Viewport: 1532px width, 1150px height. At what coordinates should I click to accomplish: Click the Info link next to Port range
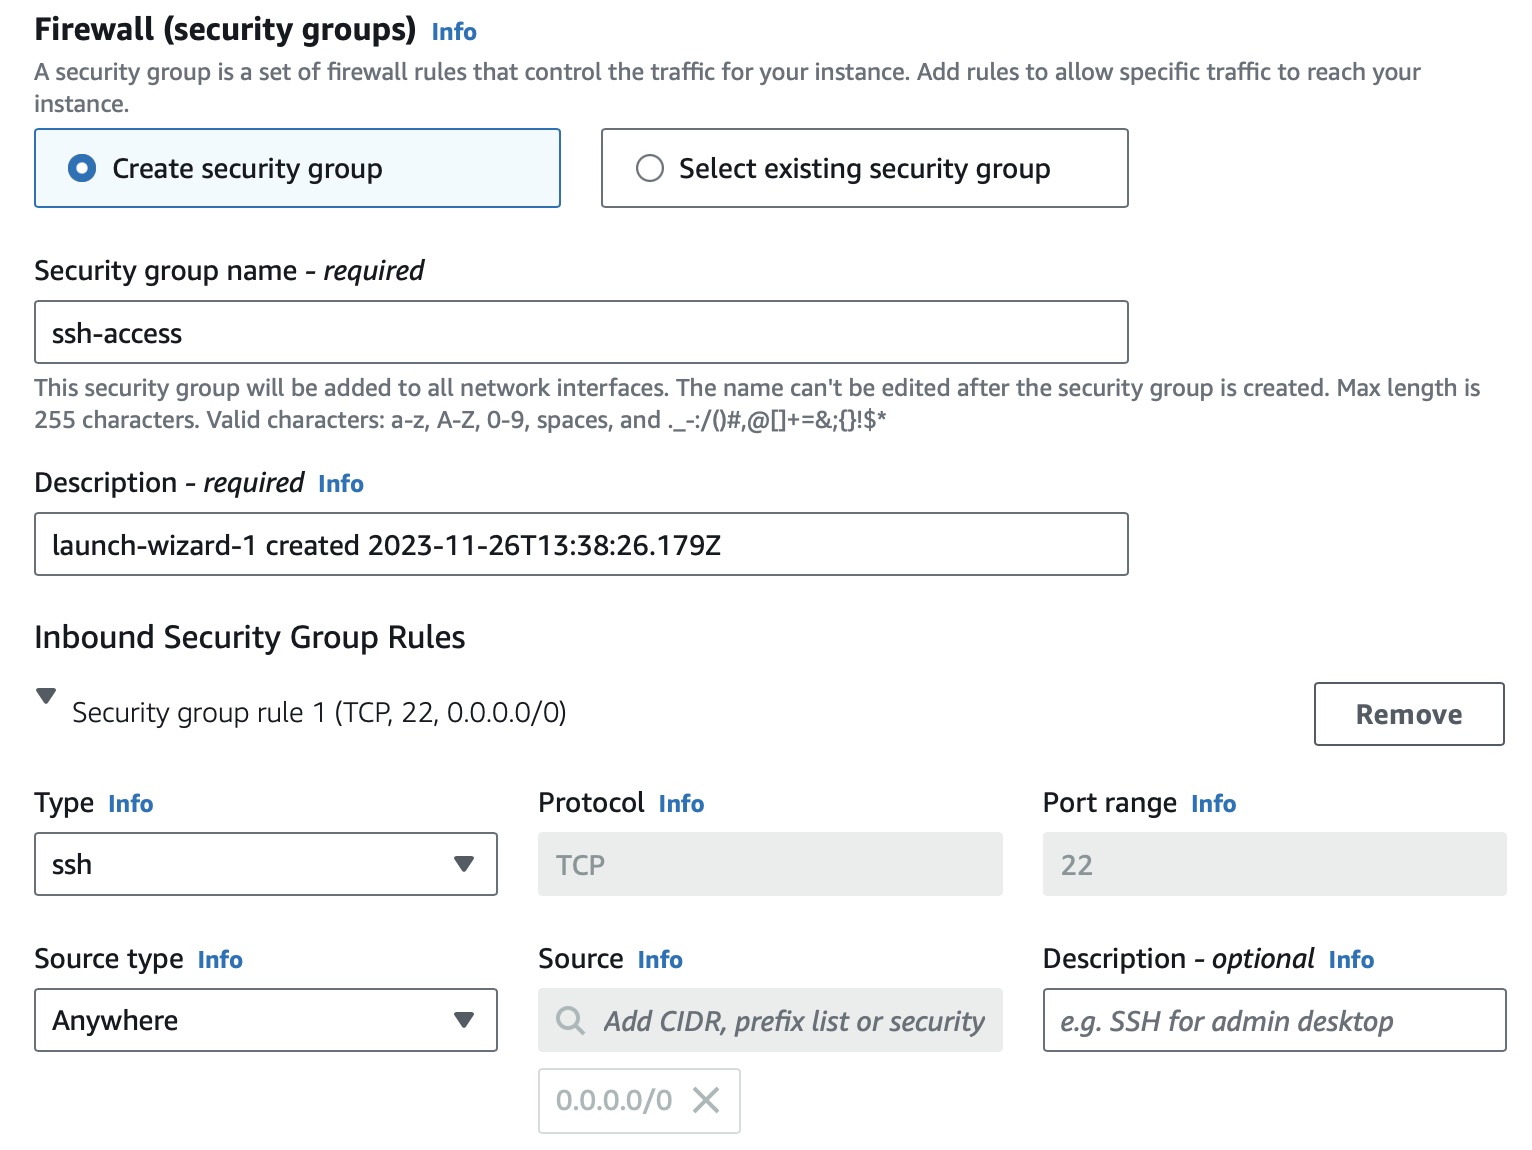1213,804
